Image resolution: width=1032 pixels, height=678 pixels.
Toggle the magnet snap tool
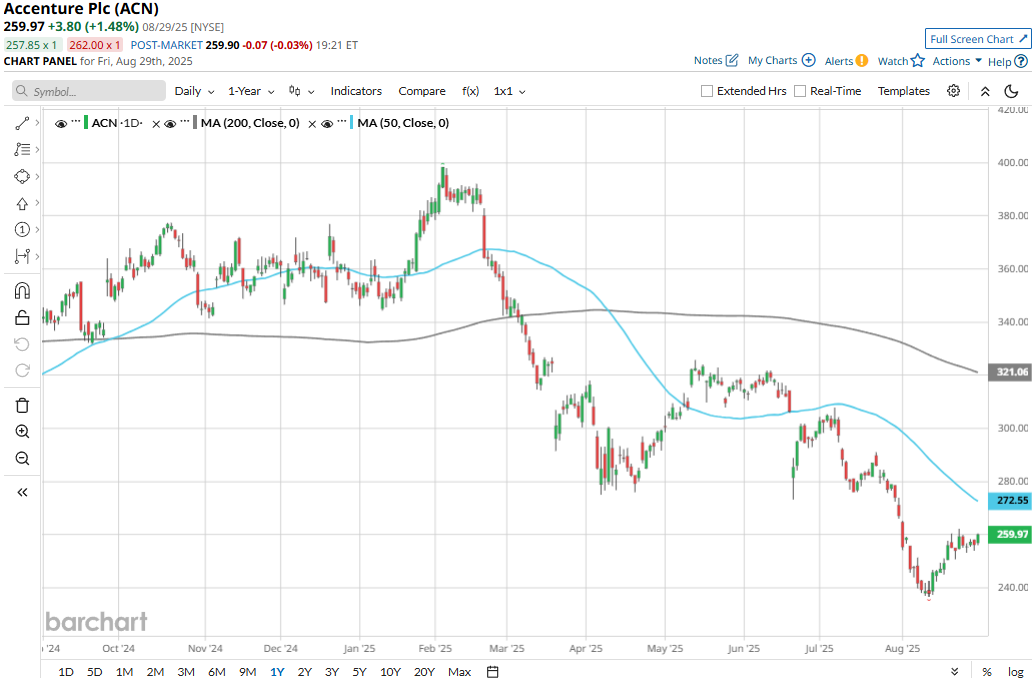pos(22,290)
